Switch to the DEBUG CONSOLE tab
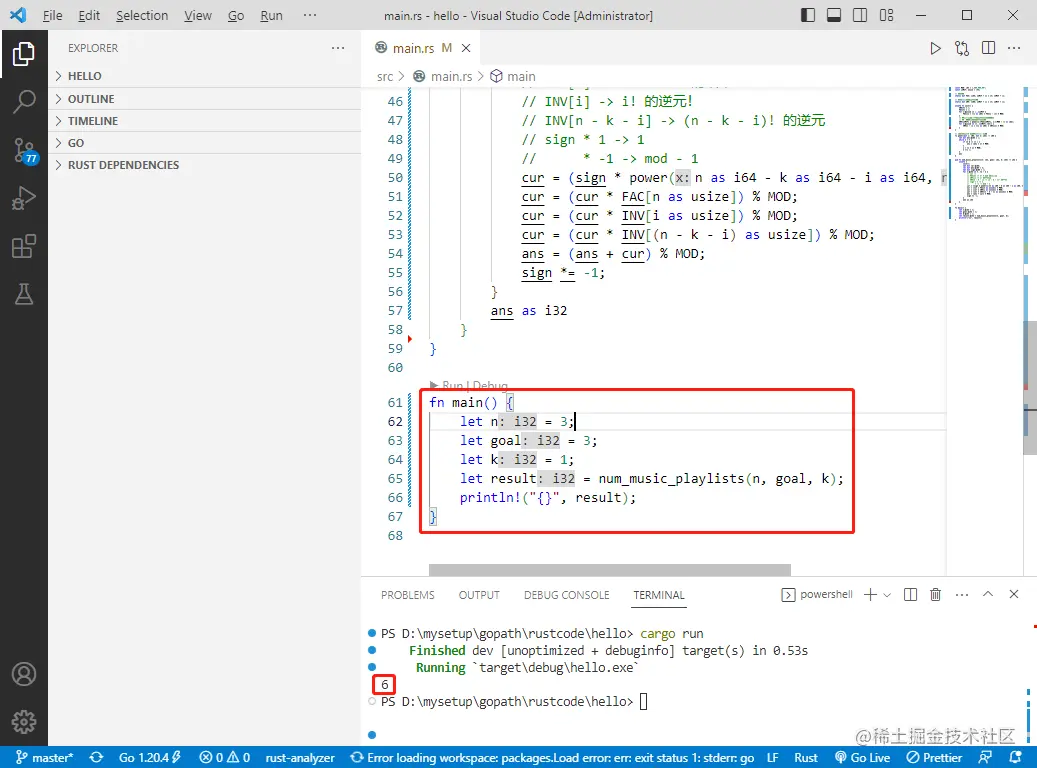Viewport: 1037px width, 768px height. click(x=566, y=595)
